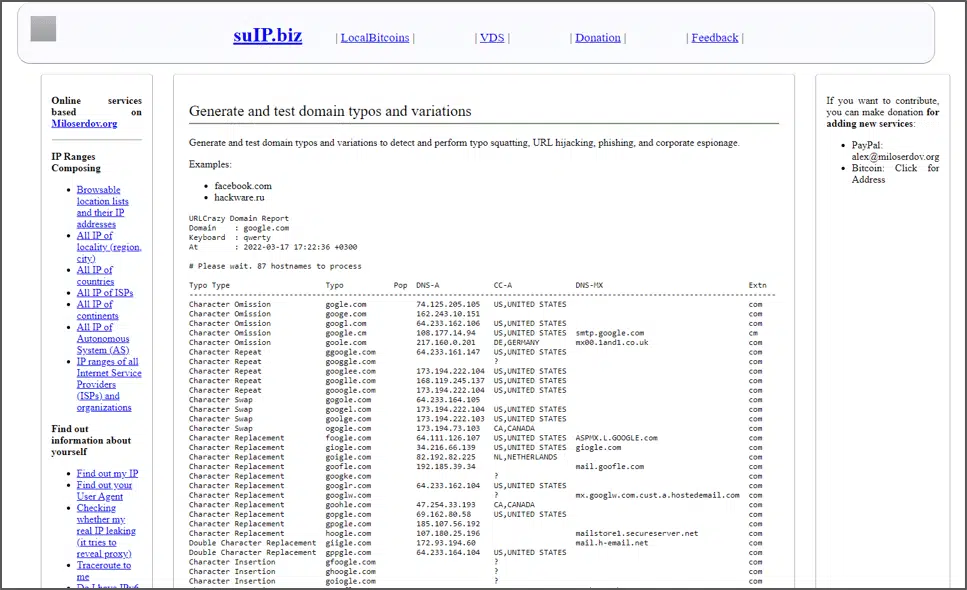Screen dimensions: 967x590
Task: Click the gray logo square in header
Action: 43,29
